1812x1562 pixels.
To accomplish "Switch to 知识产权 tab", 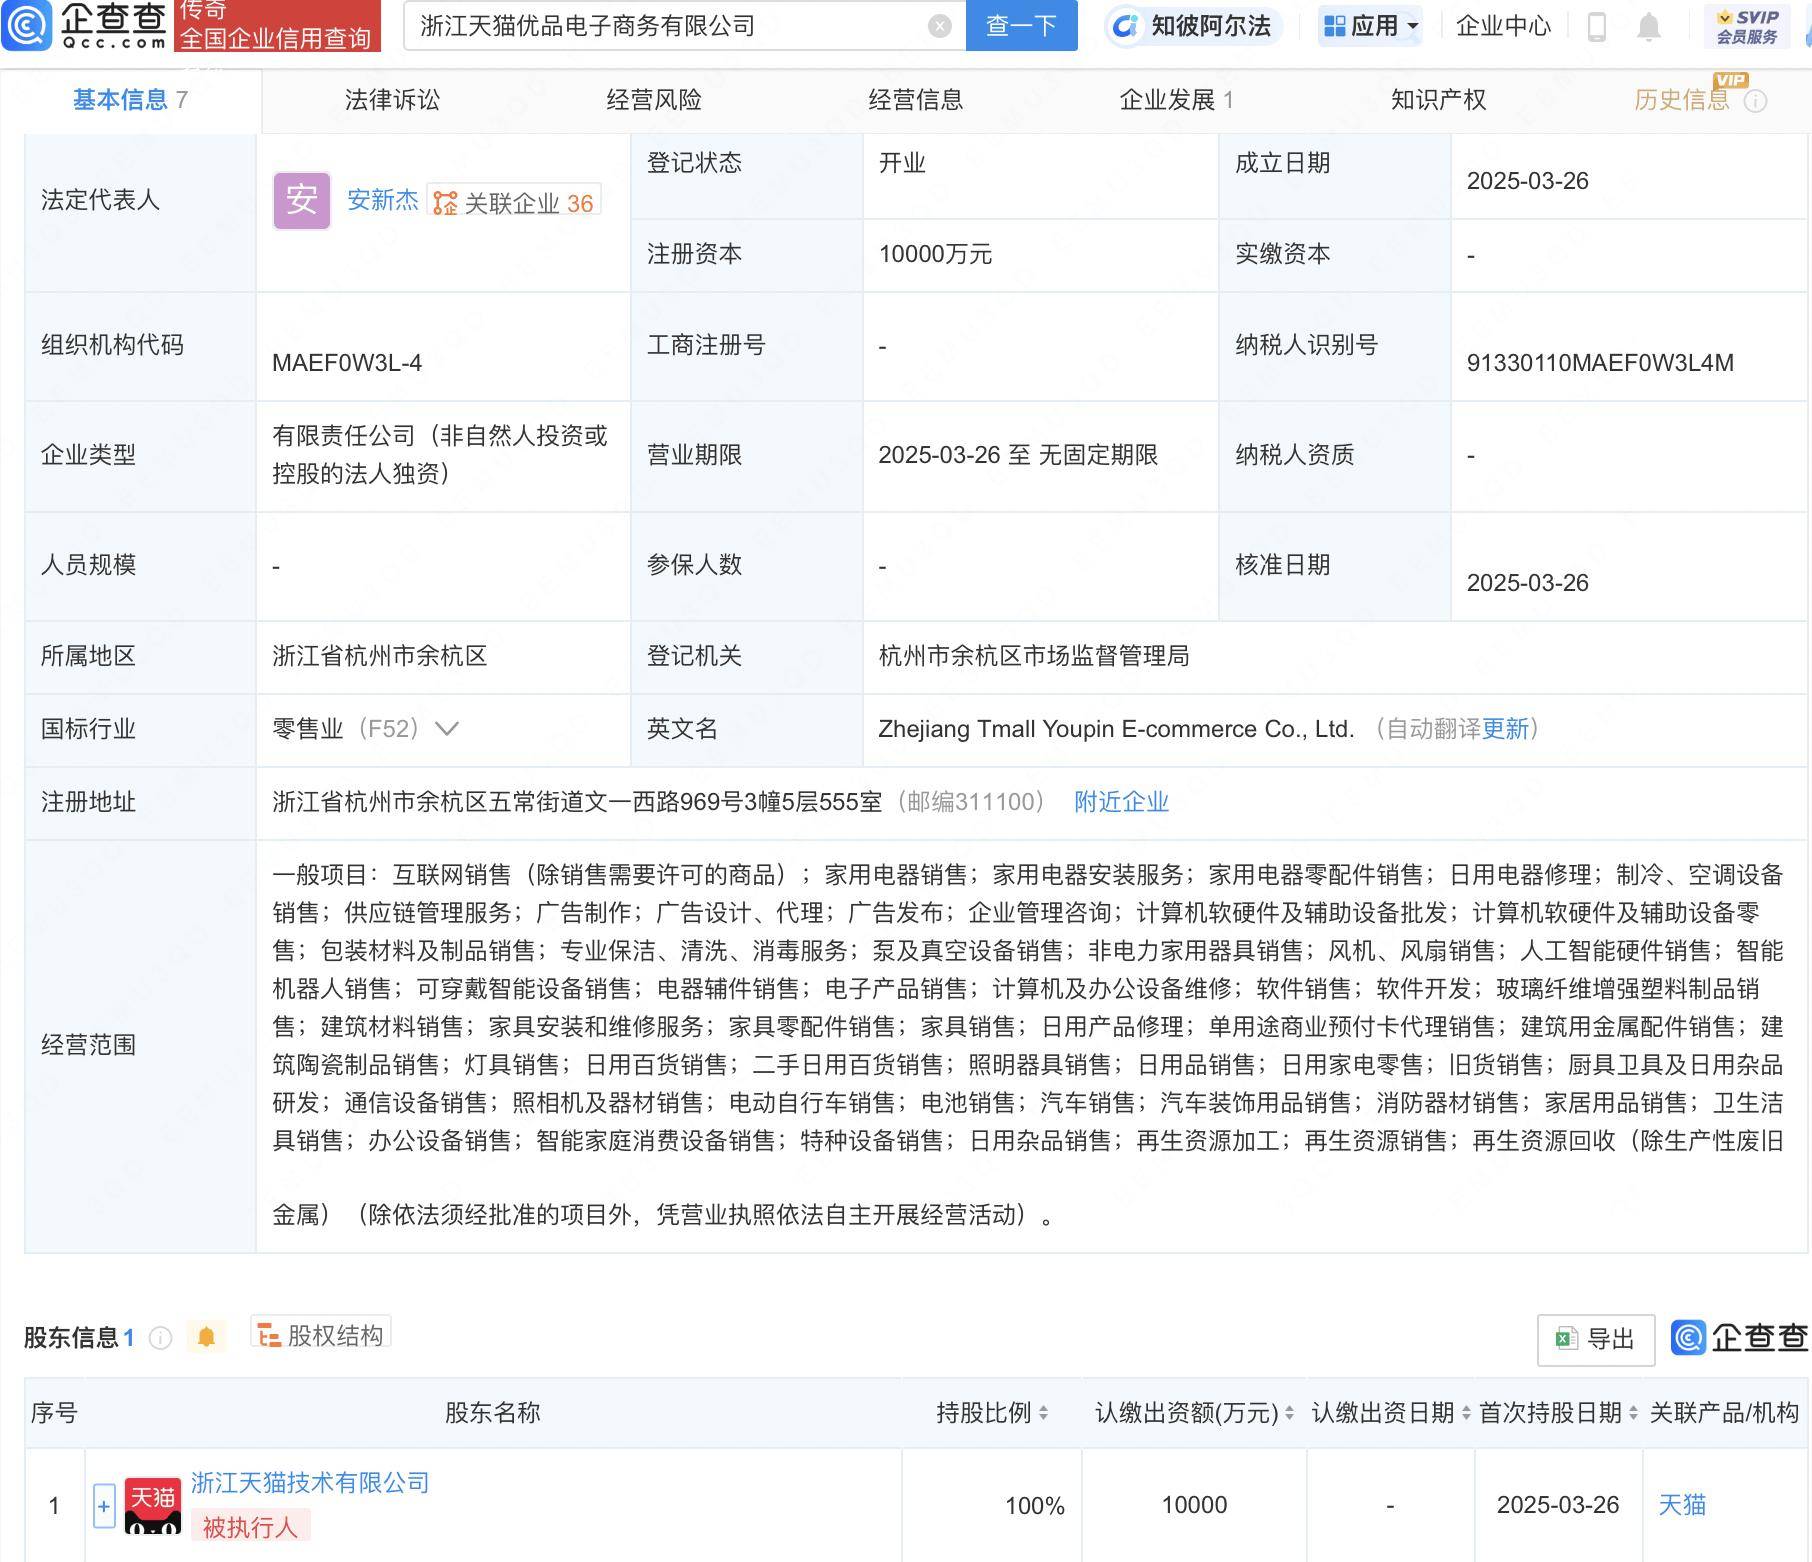I will click(x=1438, y=100).
